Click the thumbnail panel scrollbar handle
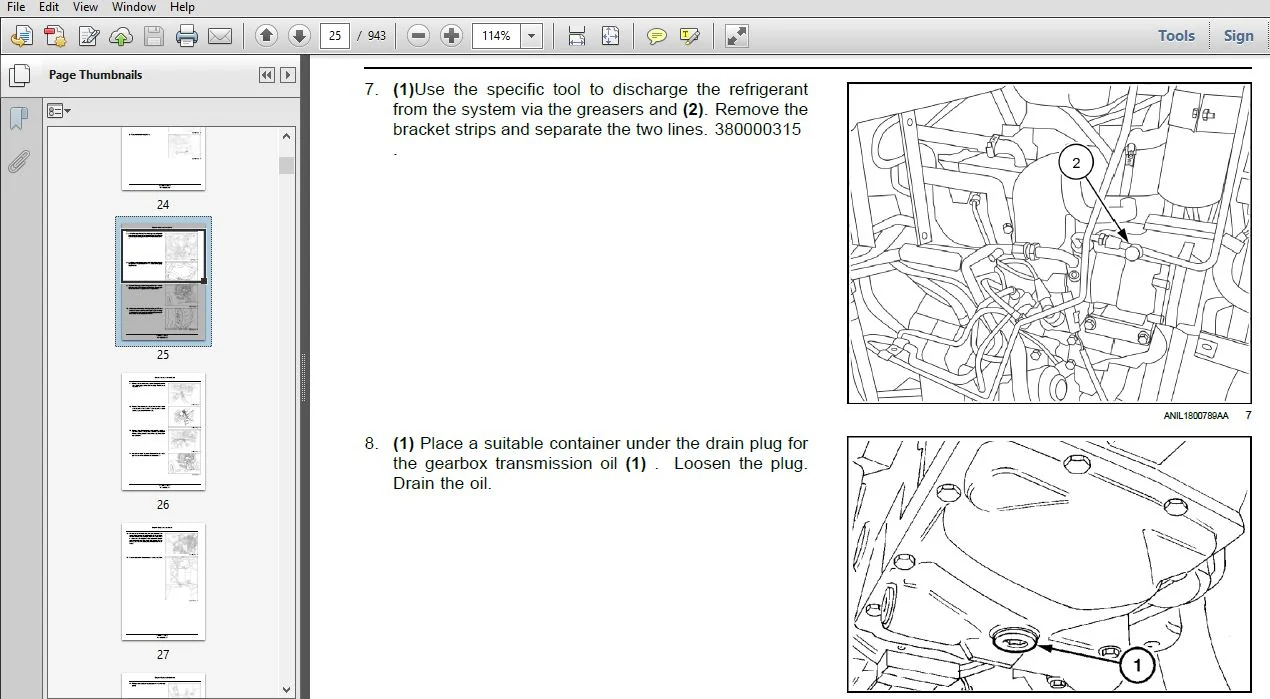This screenshot has height=699, width=1270. coord(287,165)
